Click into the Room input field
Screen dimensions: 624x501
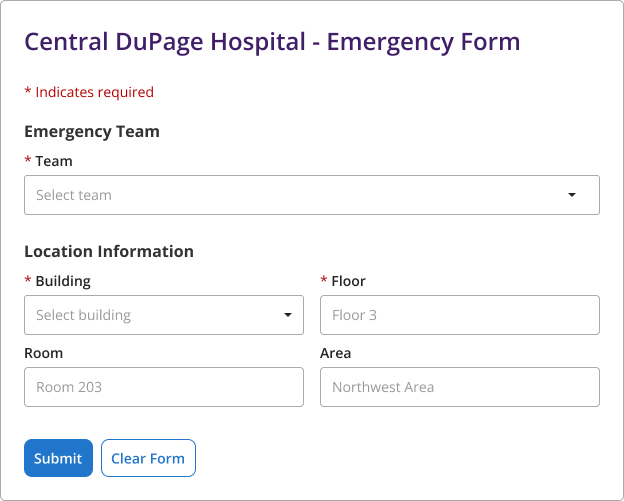click(163, 387)
